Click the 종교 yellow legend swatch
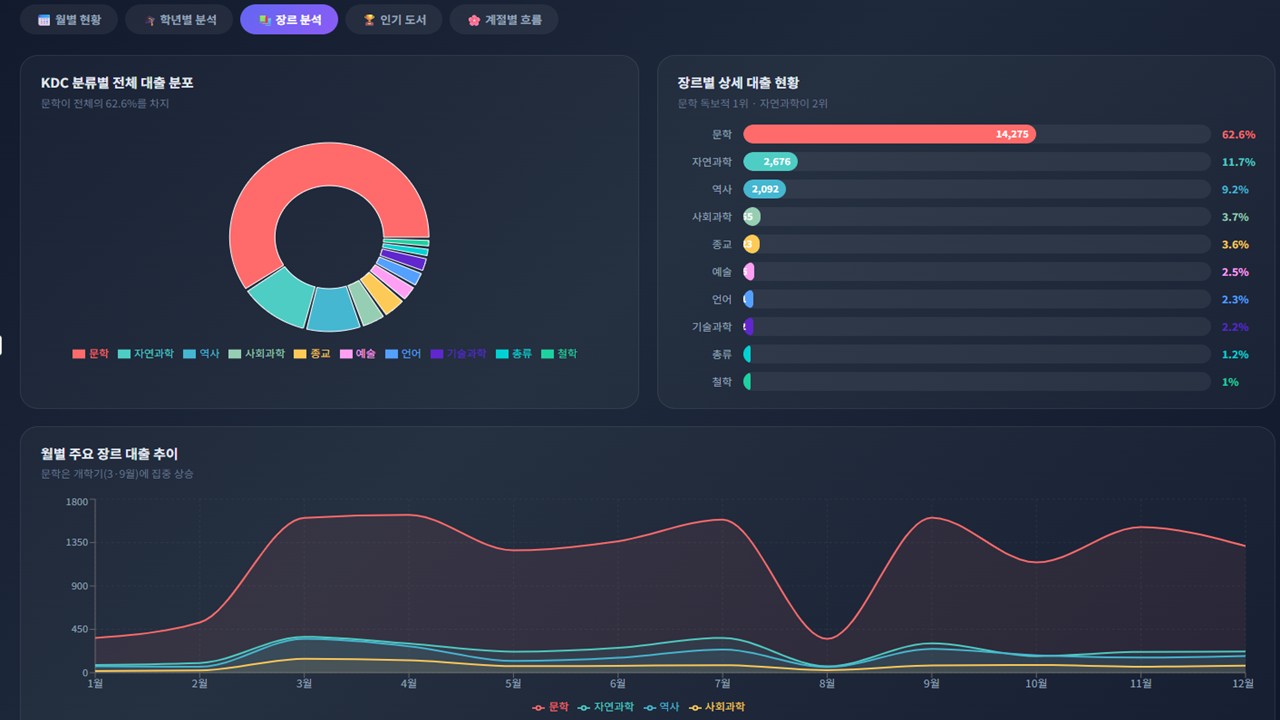Viewport: 1280px width, 720px height. click(x=300, y=354)
